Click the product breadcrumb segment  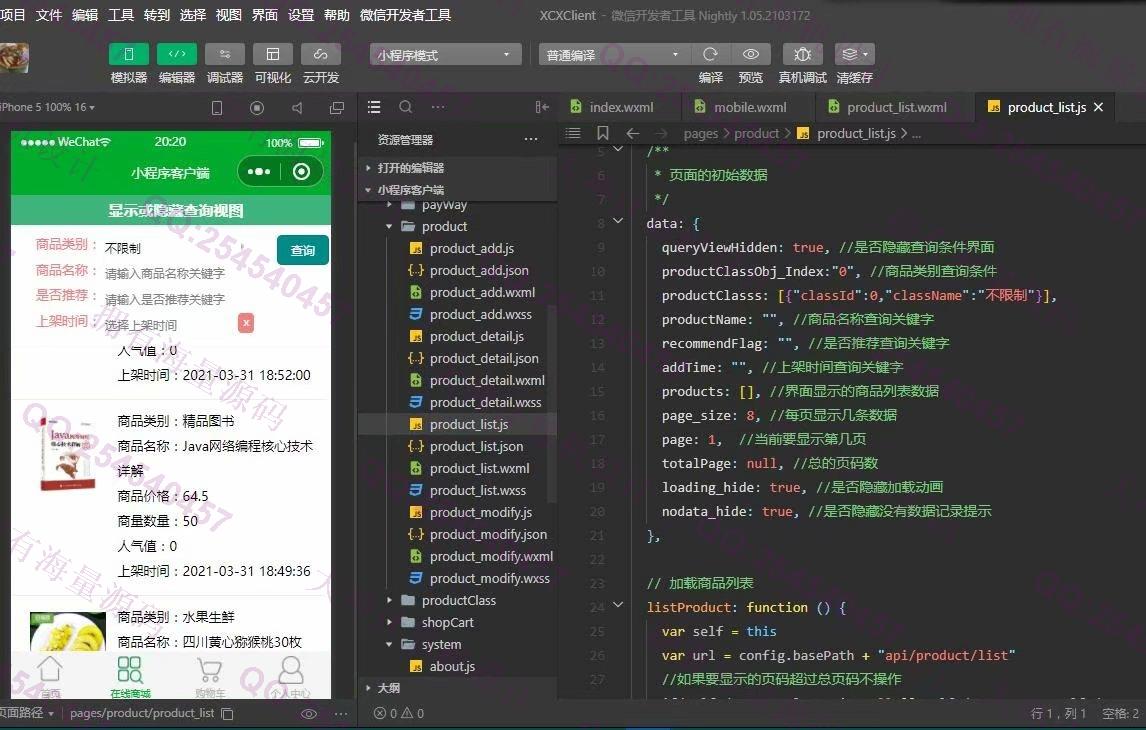(756, 134)
